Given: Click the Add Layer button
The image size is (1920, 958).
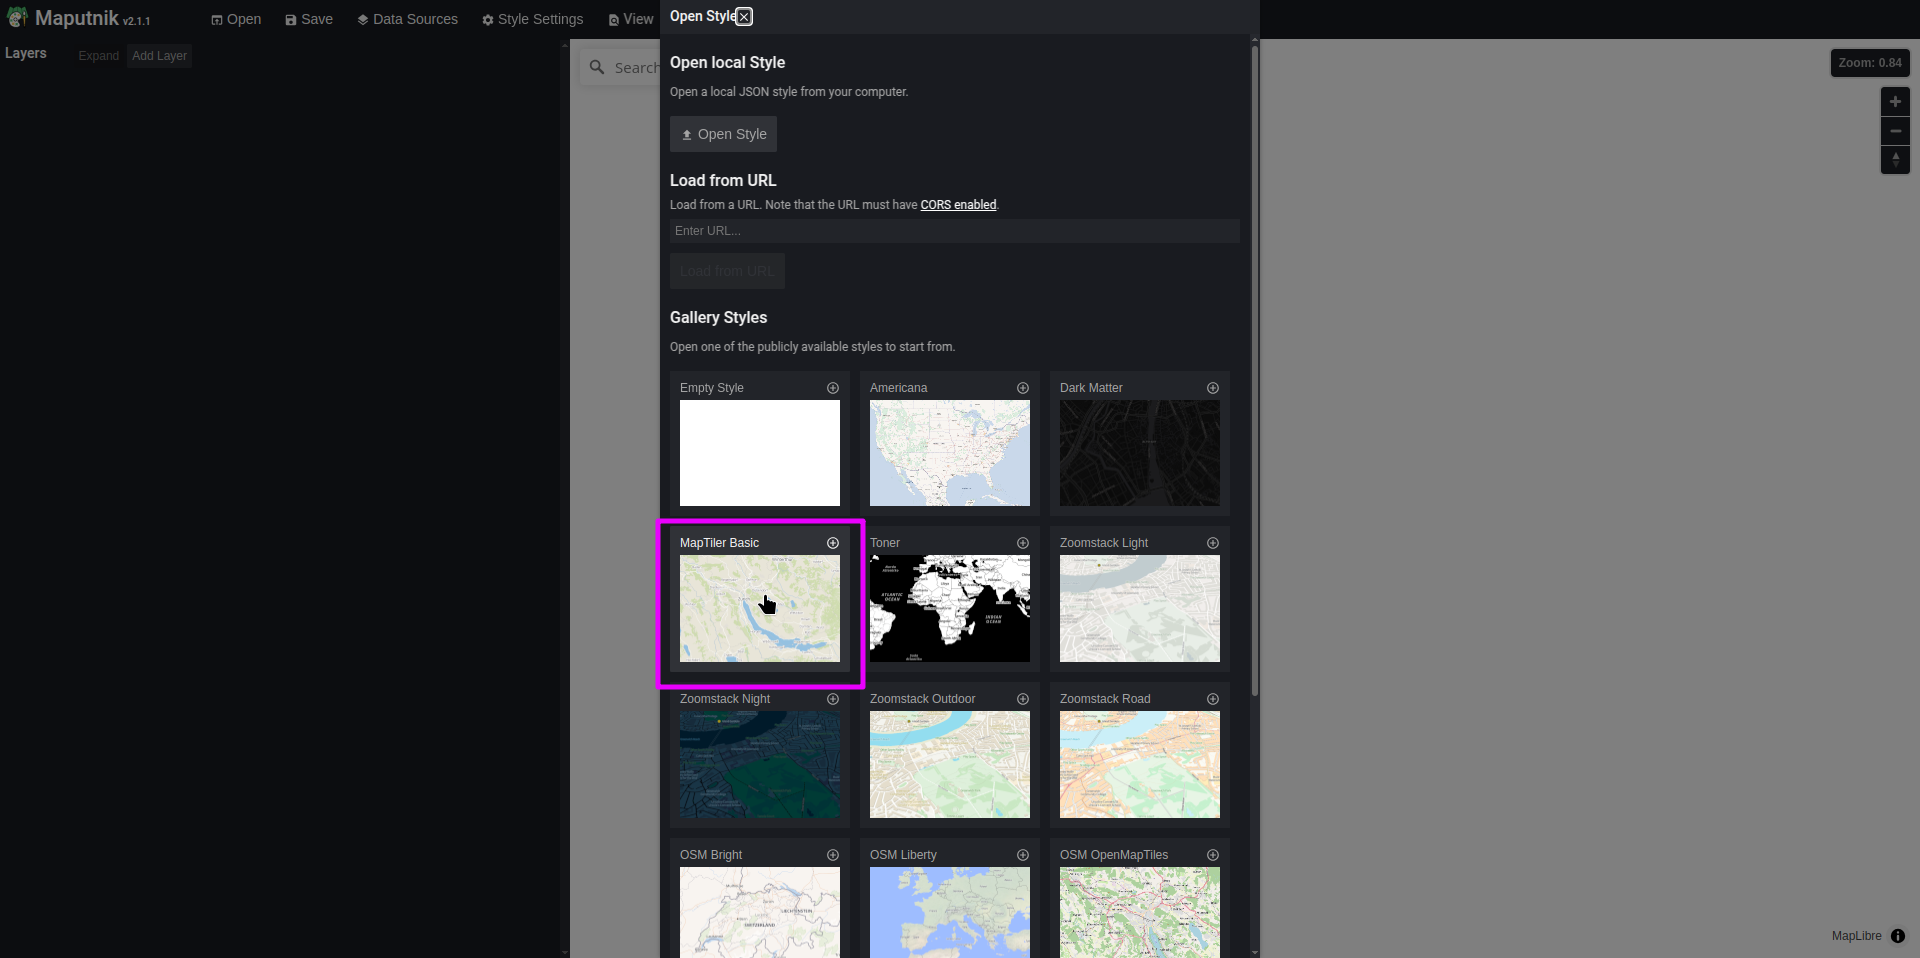Looking at the screenshot, I should coord(159,56).
